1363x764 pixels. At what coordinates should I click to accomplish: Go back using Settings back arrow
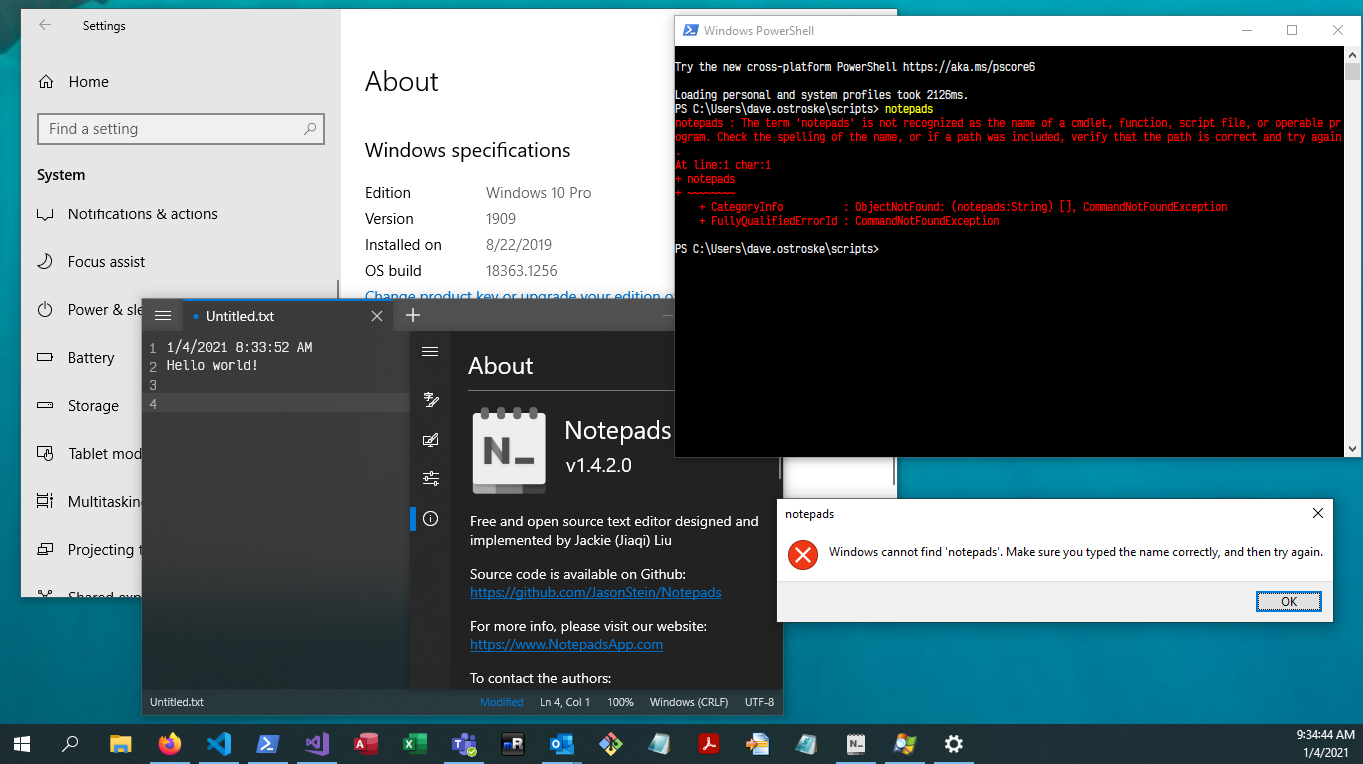(45, 25)
